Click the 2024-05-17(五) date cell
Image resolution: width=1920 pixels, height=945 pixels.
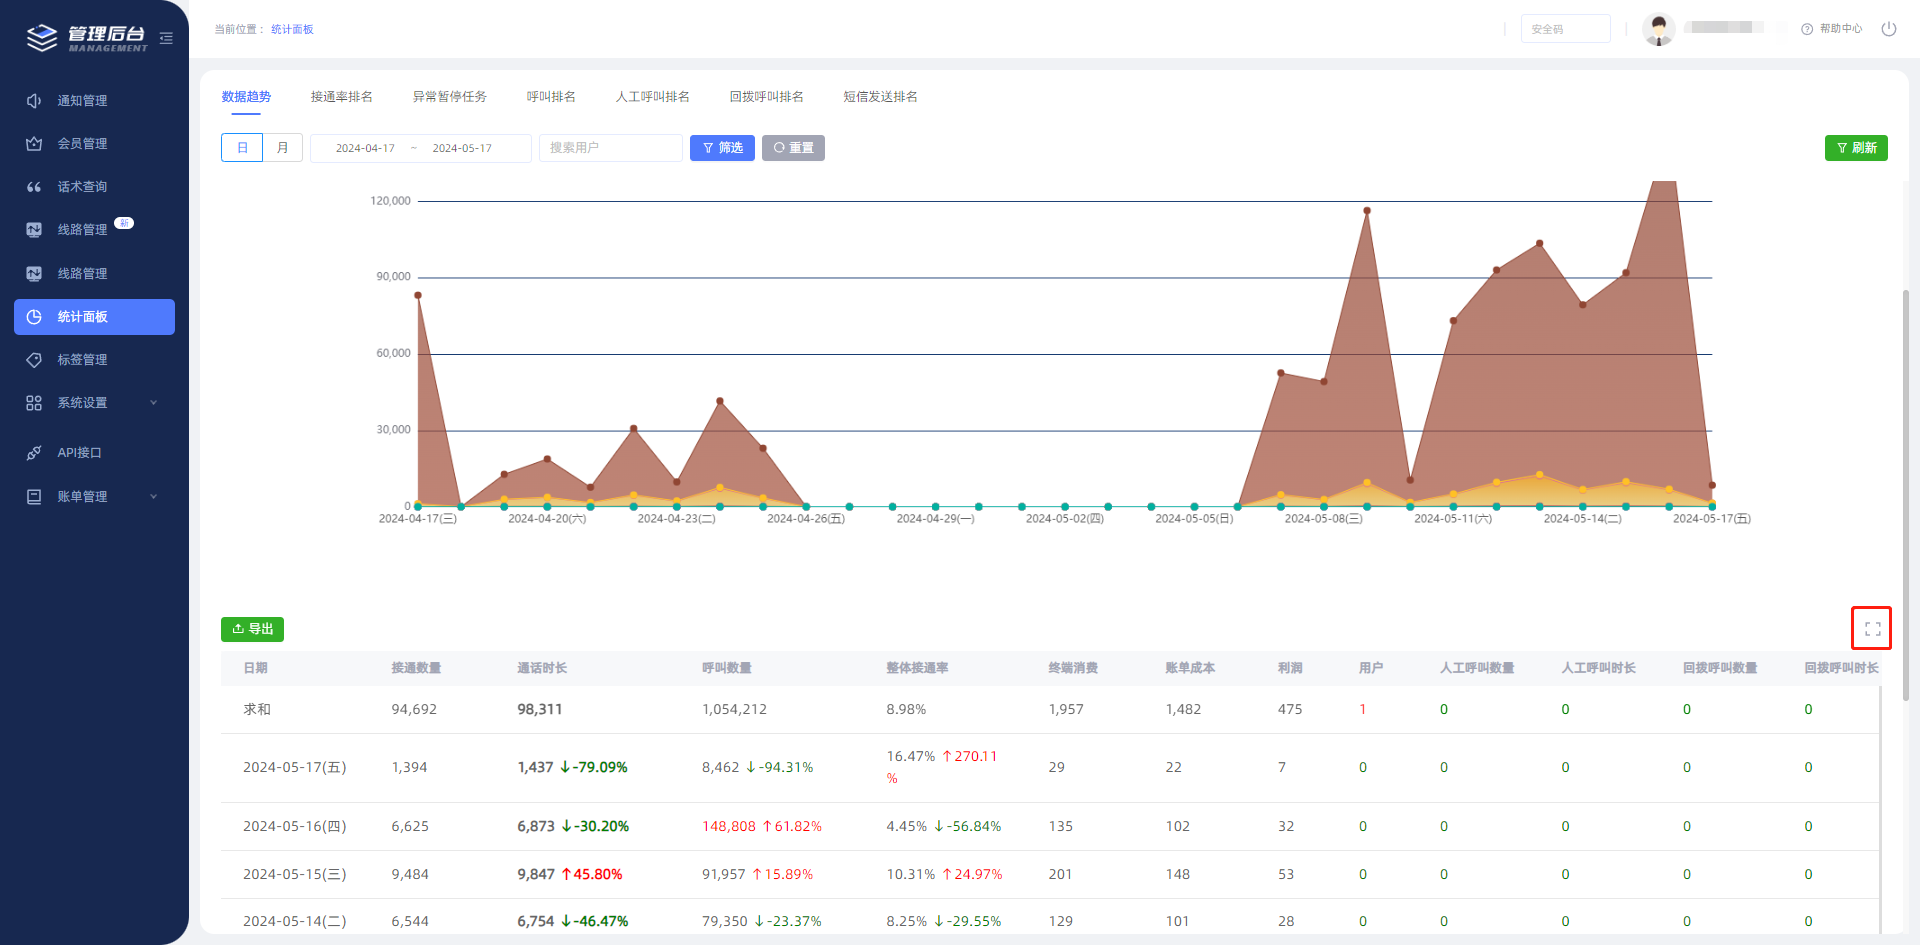point(295,768)
